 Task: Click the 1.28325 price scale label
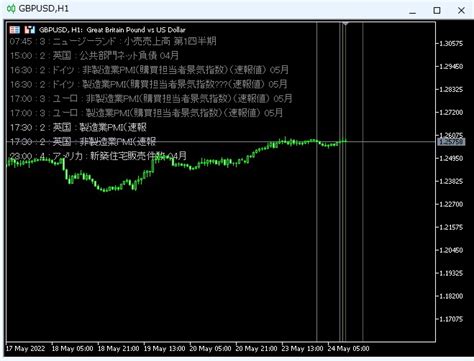pos(451,90)
